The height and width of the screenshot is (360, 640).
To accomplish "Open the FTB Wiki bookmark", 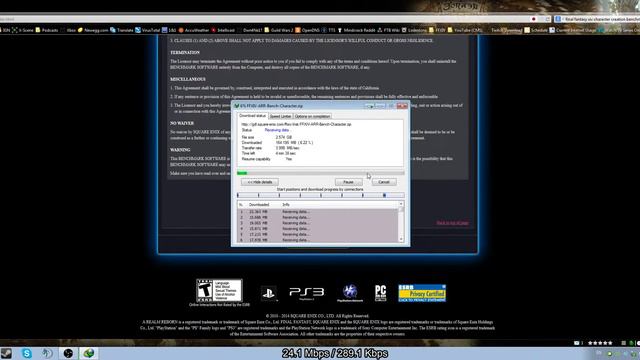I will click(x=388, y=30).
